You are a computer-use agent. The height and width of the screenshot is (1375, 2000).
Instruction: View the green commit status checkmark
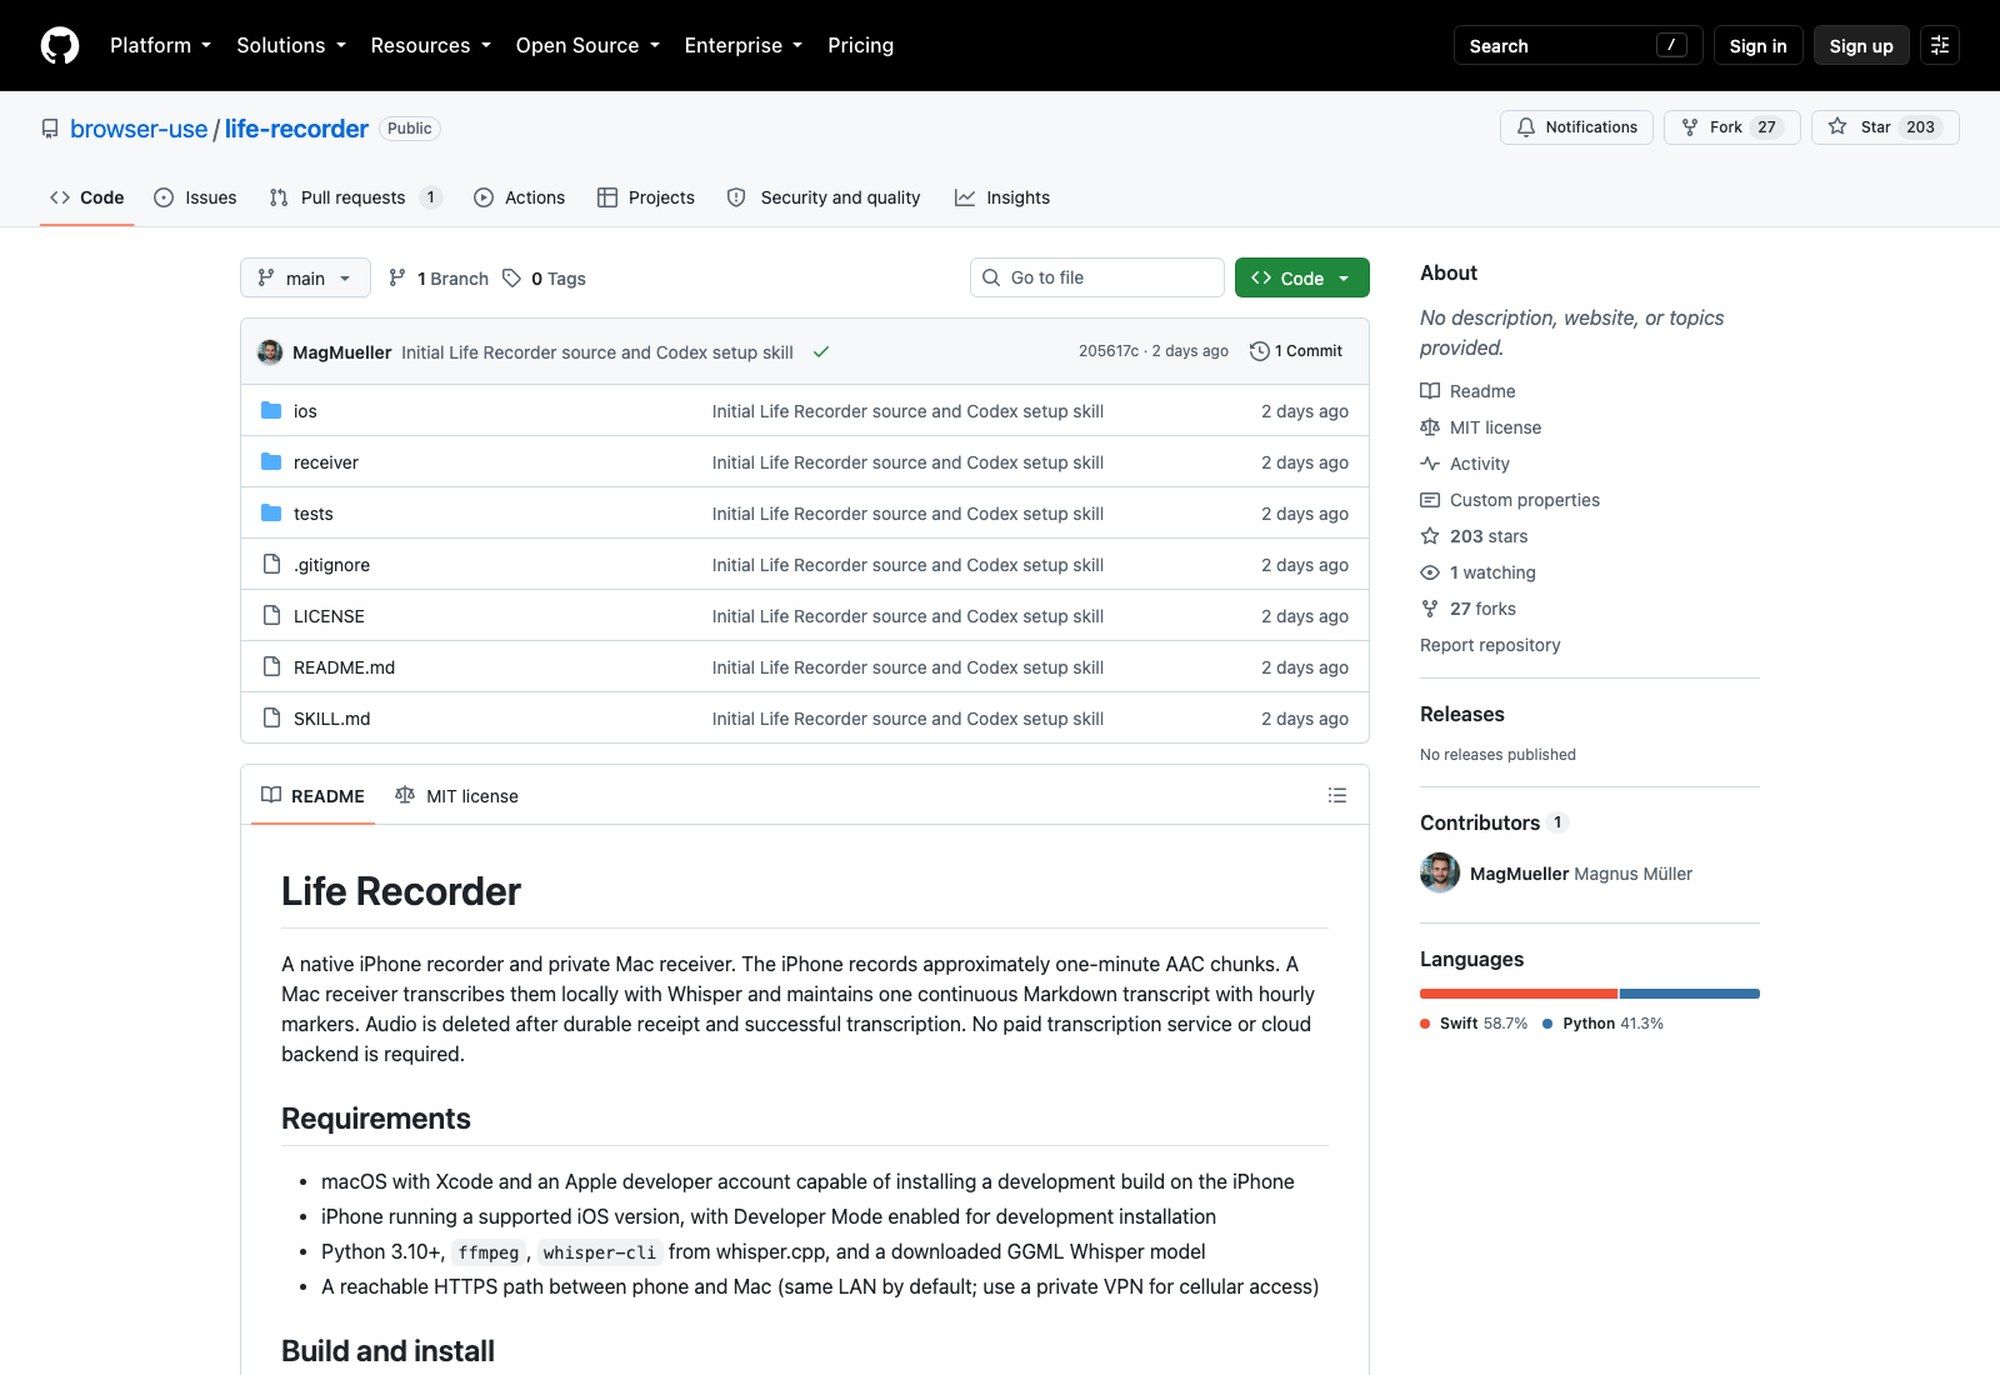tap(821, 352)
